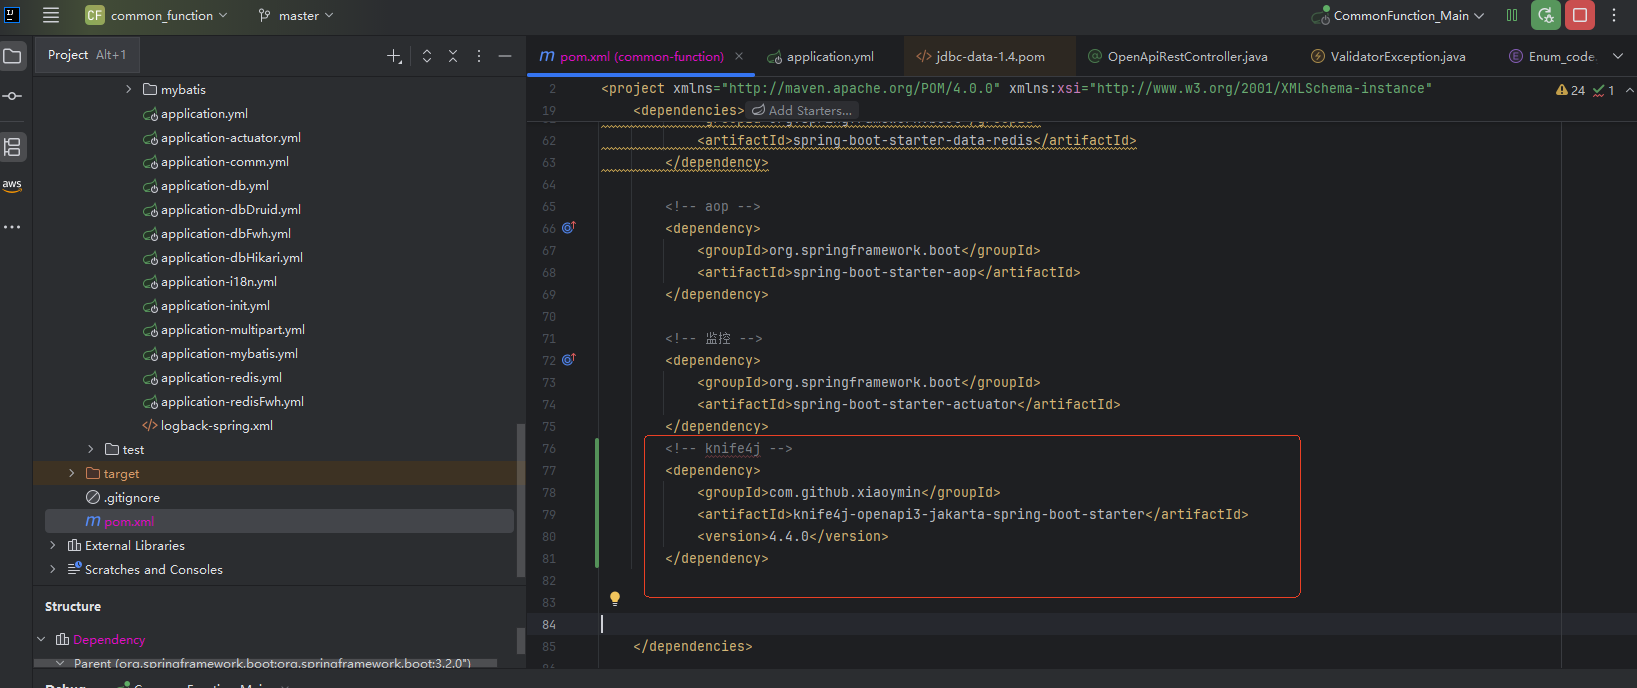Image resolution: width=1637 pixels, height=688 pixels.
Task: Expand Scratches and Consoles node
Action: click(52, 569)
